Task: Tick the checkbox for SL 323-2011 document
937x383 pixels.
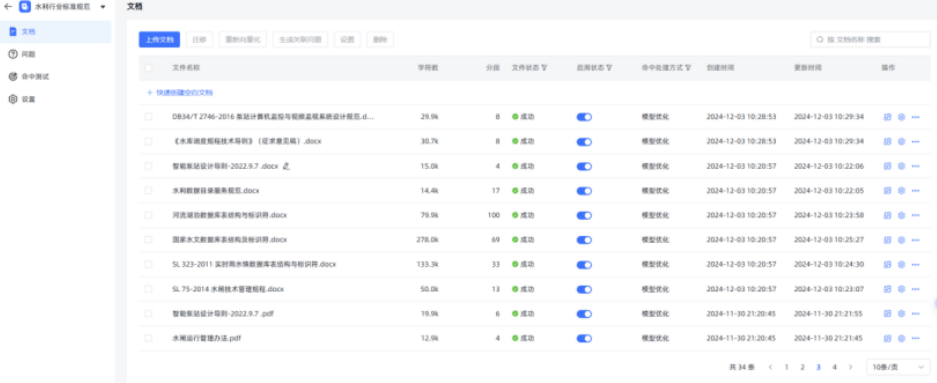Action: click(148, 264)
